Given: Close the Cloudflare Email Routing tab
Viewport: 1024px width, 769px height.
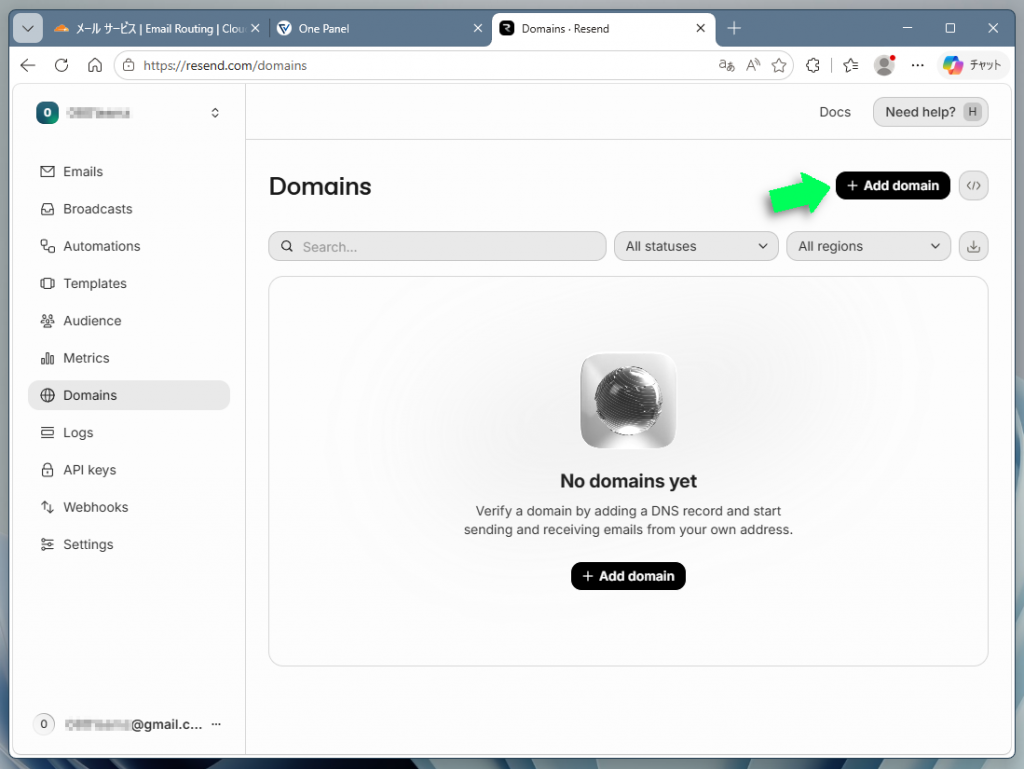Looking at the screenshot, I should [x=255, y=28].
